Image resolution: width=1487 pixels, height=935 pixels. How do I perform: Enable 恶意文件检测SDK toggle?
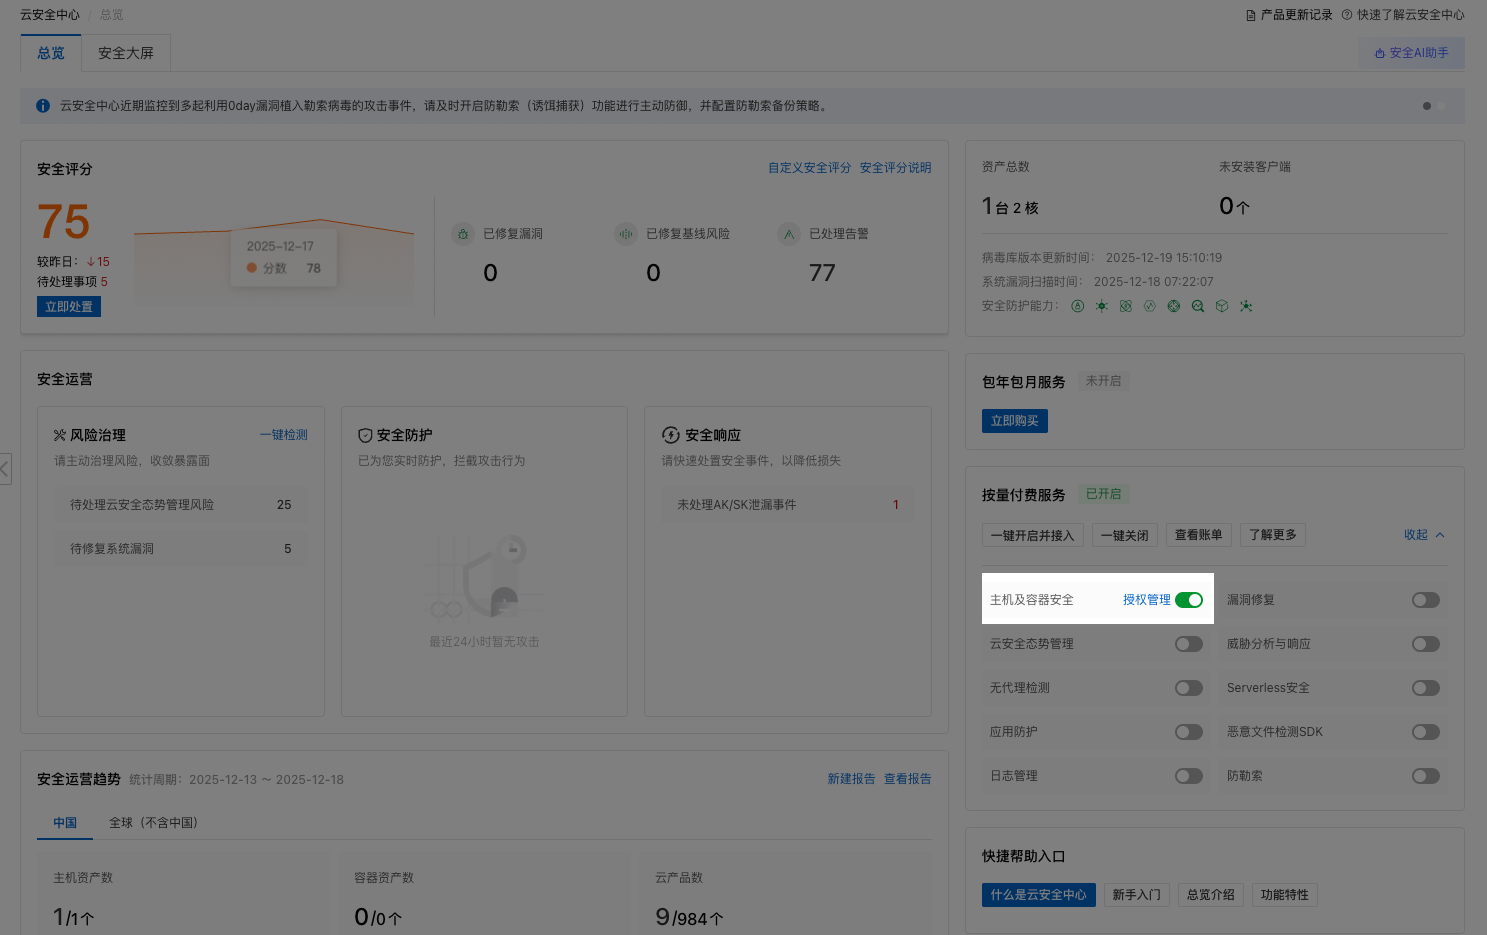click(1426, 732)
